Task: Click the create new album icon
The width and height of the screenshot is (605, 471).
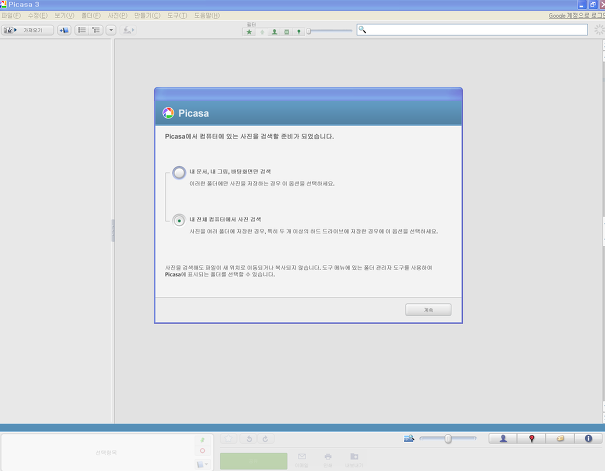Action: (64, 30)
